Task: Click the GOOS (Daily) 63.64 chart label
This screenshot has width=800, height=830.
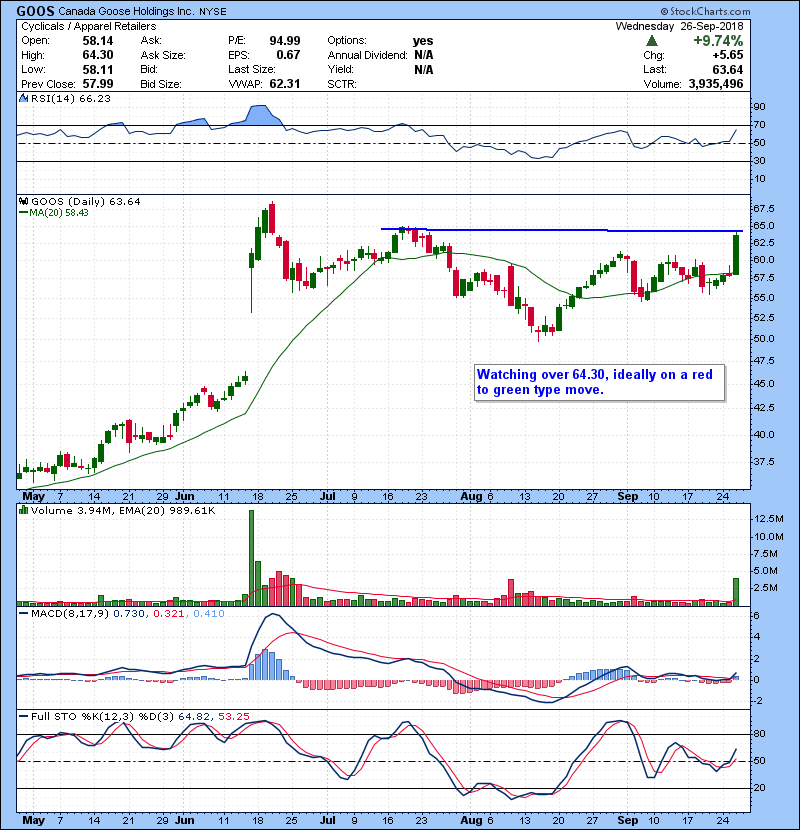Action: (86, 201)
